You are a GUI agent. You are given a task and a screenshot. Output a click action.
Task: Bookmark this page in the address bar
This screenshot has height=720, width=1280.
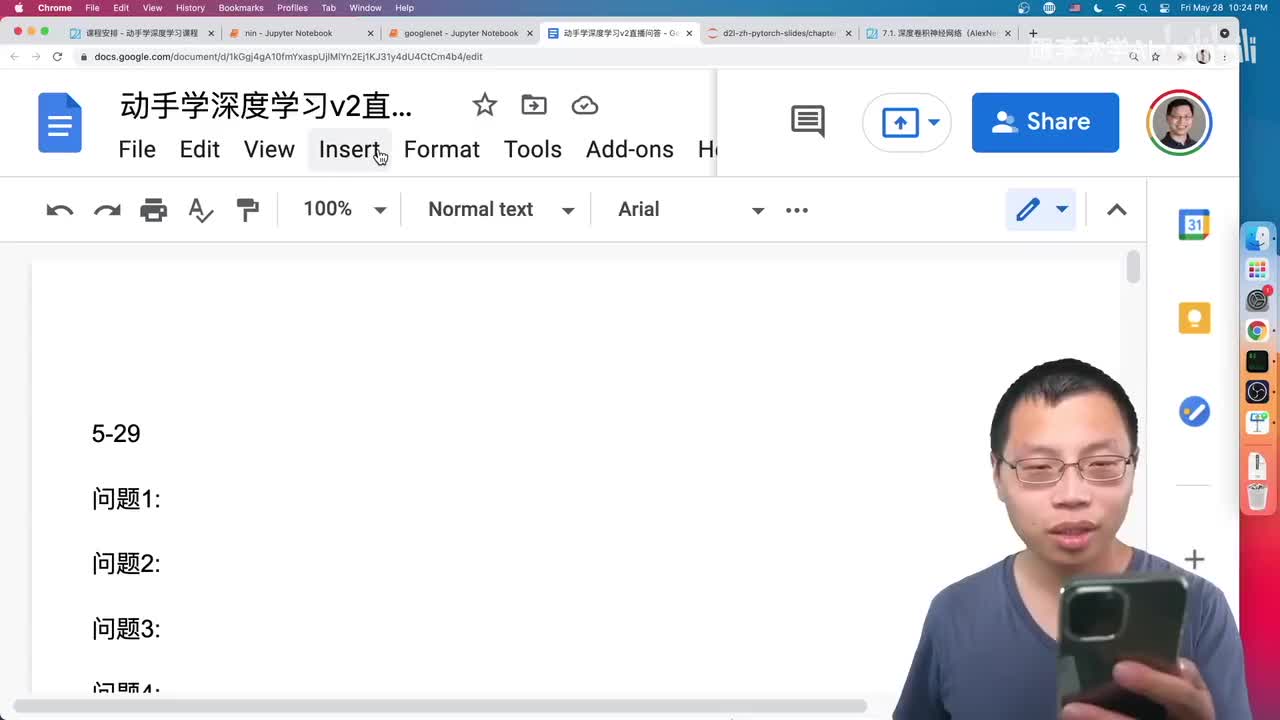pyautogui.click(x=1155, y=57)
